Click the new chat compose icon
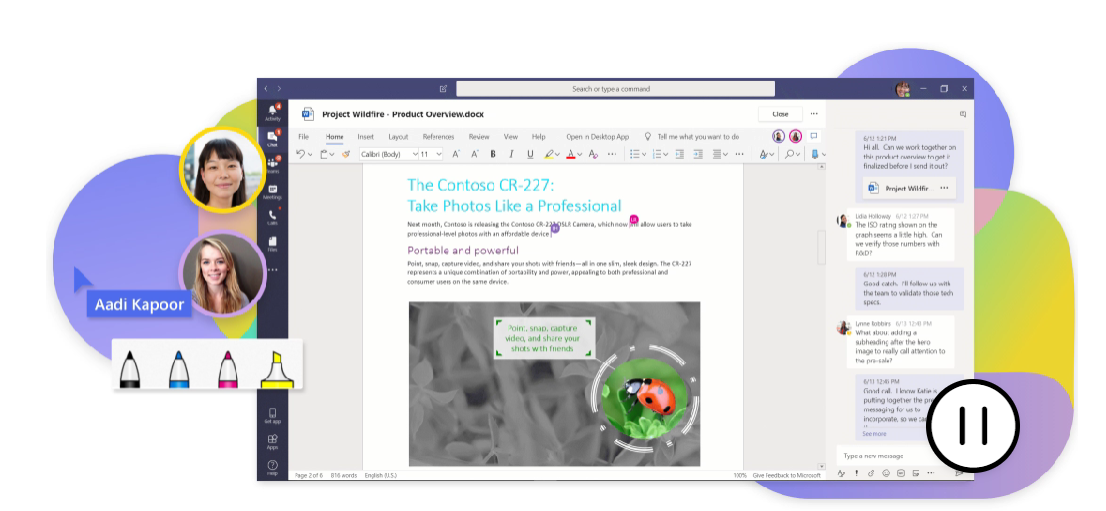 [x=443, y=89]
